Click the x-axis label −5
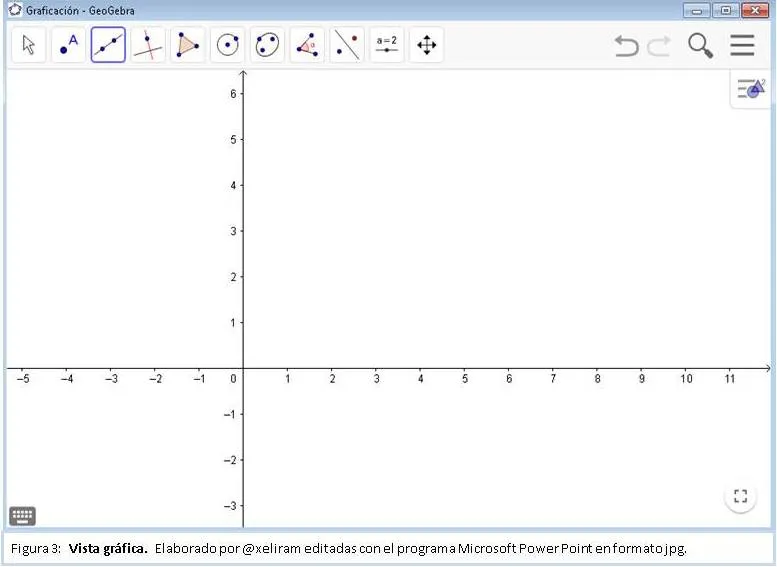The height and width of the screenshot is (567, 777). (23, 379)
